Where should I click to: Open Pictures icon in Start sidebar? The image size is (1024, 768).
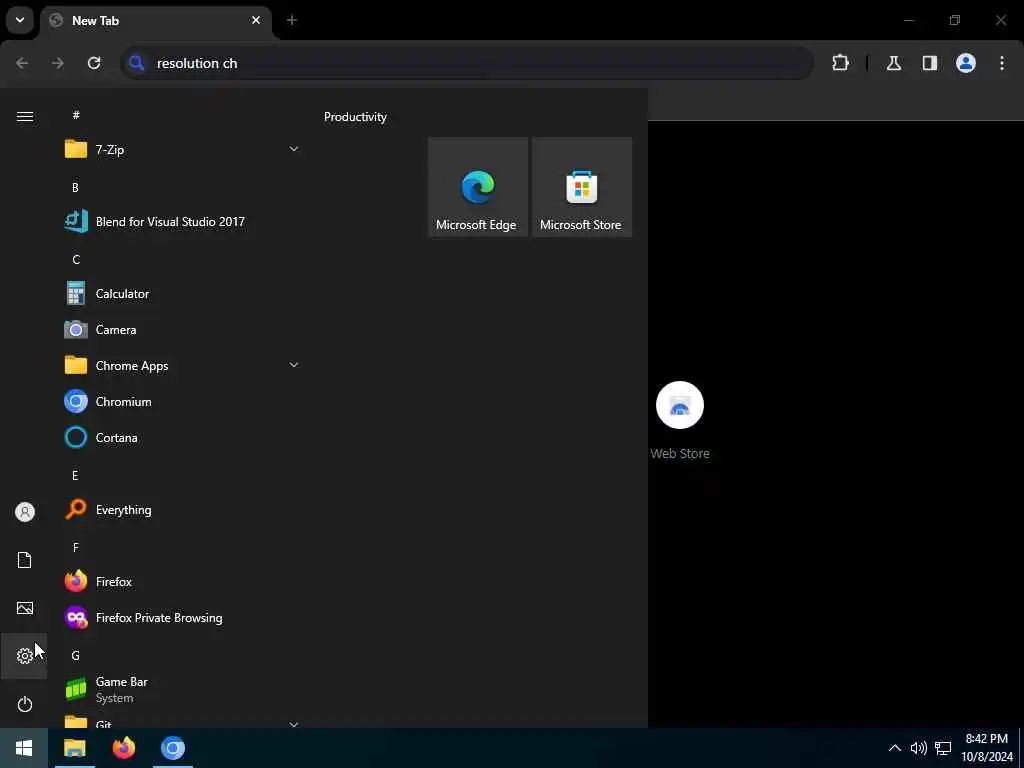tap(25, 608)
